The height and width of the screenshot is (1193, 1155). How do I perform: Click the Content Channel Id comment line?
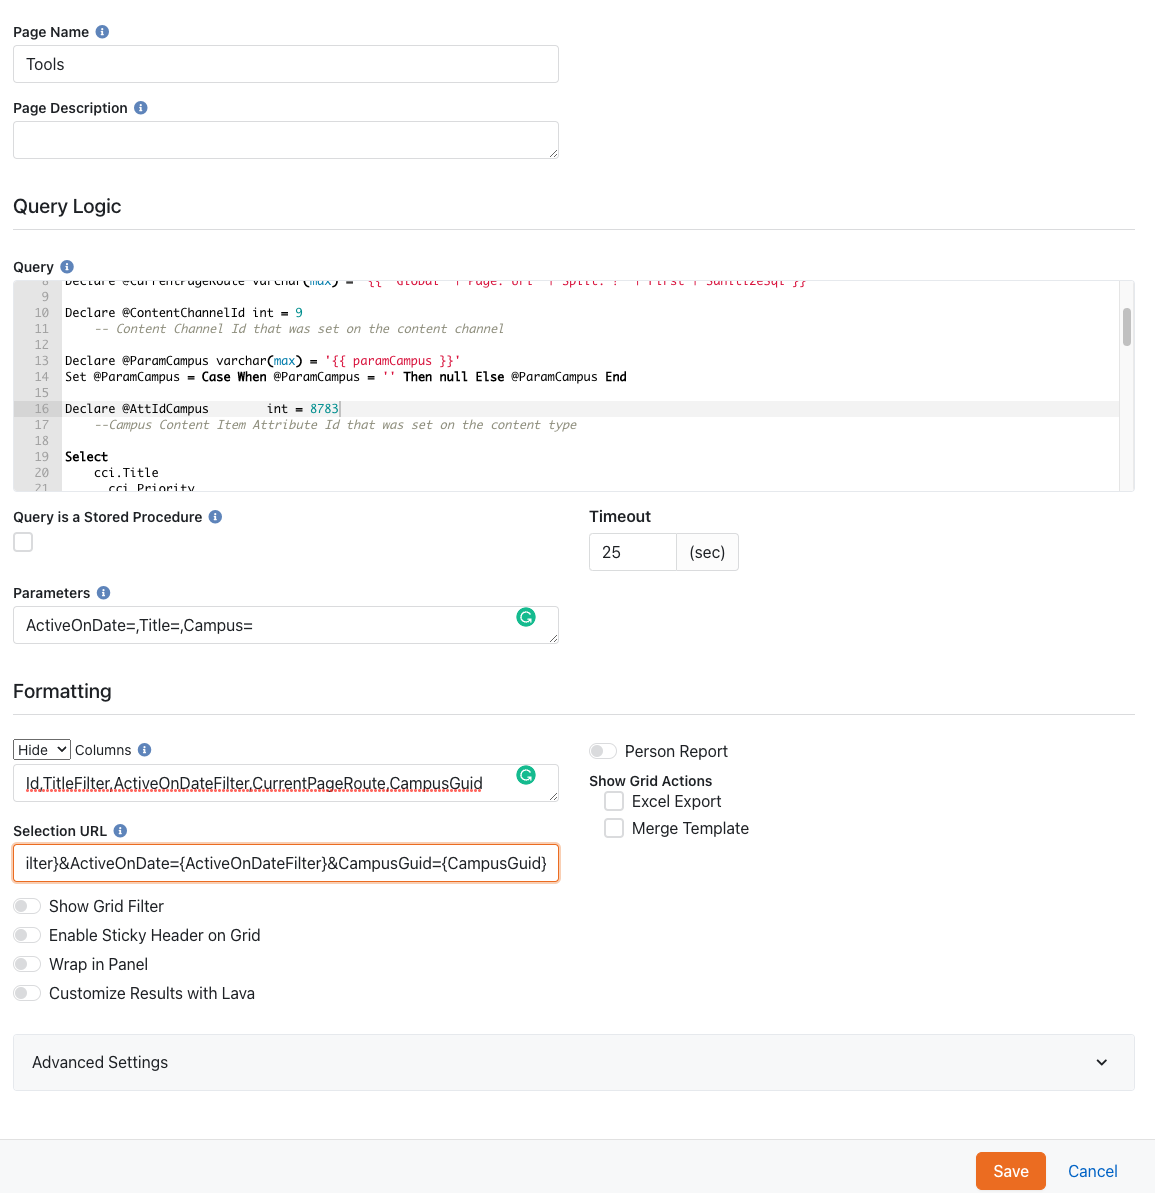pyautogui.click(x=299, y=329)
